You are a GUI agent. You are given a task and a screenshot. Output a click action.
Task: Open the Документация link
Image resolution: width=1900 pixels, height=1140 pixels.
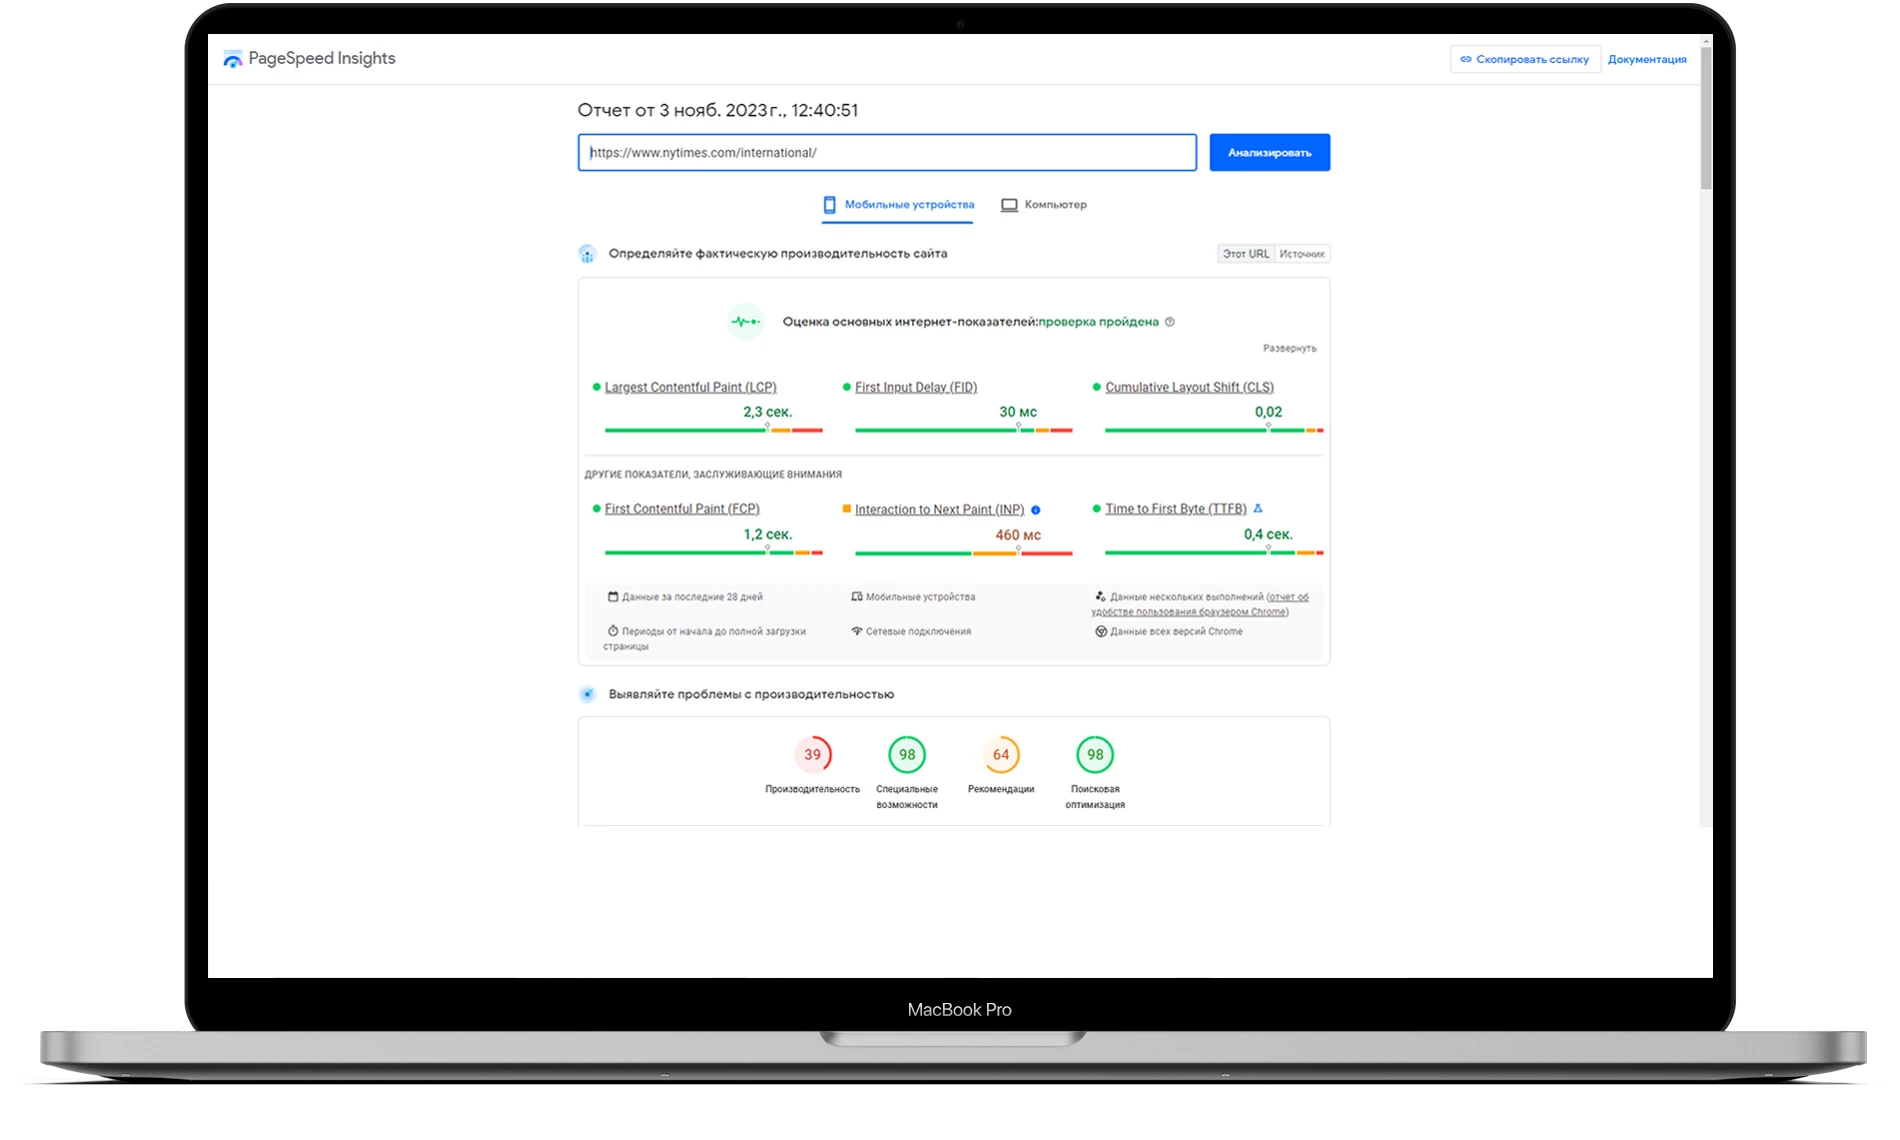pyautogui.click(x=1647, y=60)
